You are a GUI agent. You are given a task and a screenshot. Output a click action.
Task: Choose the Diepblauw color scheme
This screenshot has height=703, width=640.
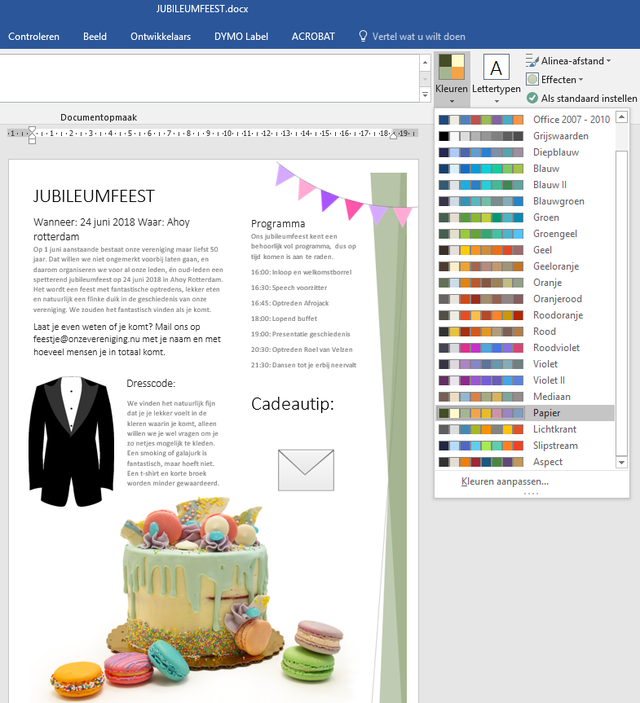coord(525,152)
